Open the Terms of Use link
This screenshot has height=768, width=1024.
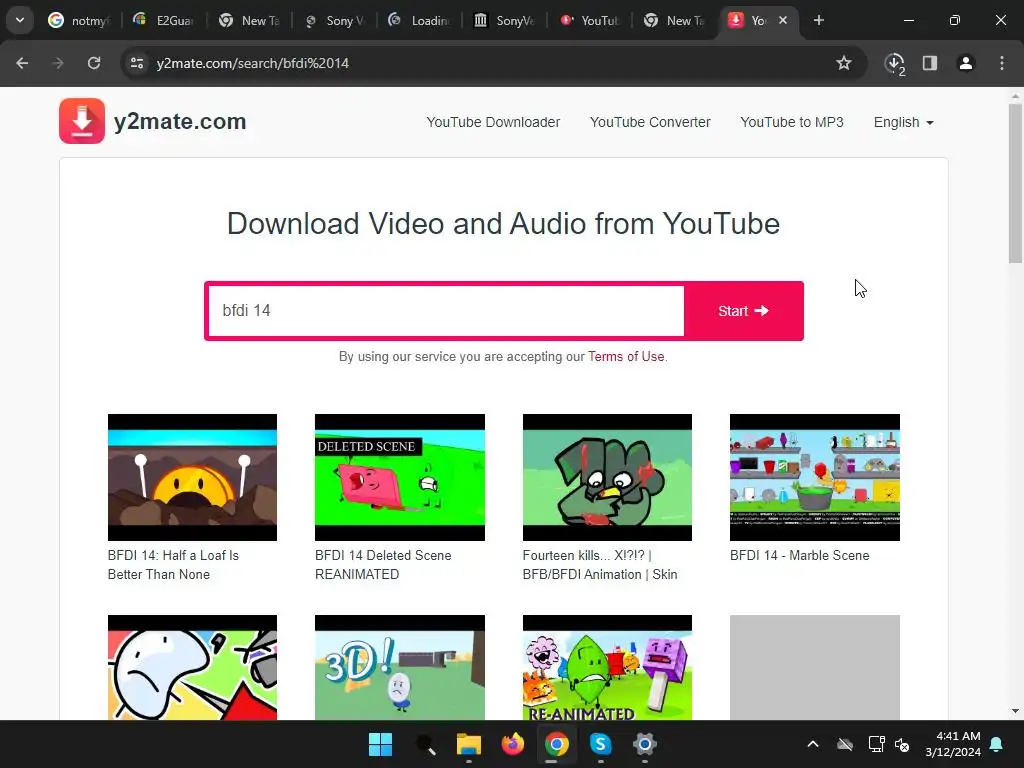coord(626,357)
